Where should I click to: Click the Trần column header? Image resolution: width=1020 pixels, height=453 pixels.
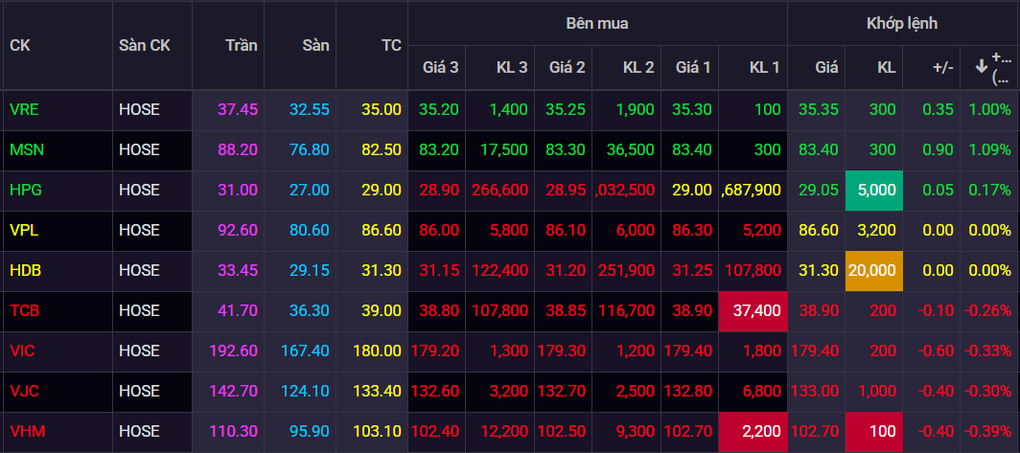241,46
